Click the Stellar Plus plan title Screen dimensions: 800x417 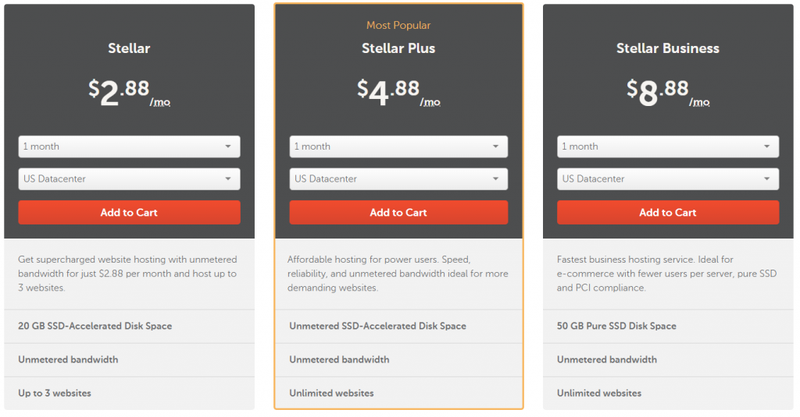pyautogui.click(x=398, y=48)
